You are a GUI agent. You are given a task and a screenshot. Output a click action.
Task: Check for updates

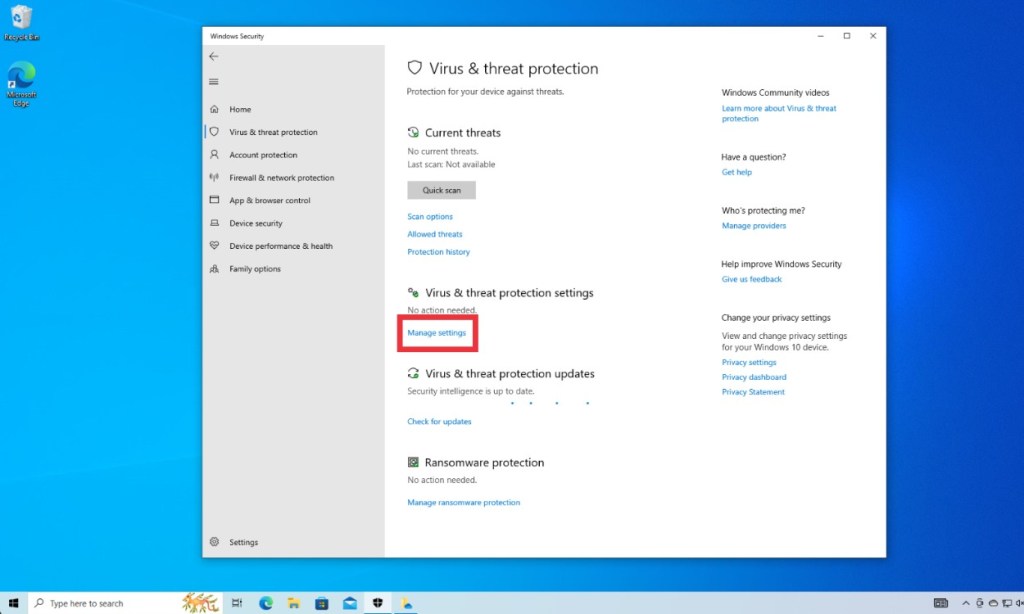click(439, 421)
